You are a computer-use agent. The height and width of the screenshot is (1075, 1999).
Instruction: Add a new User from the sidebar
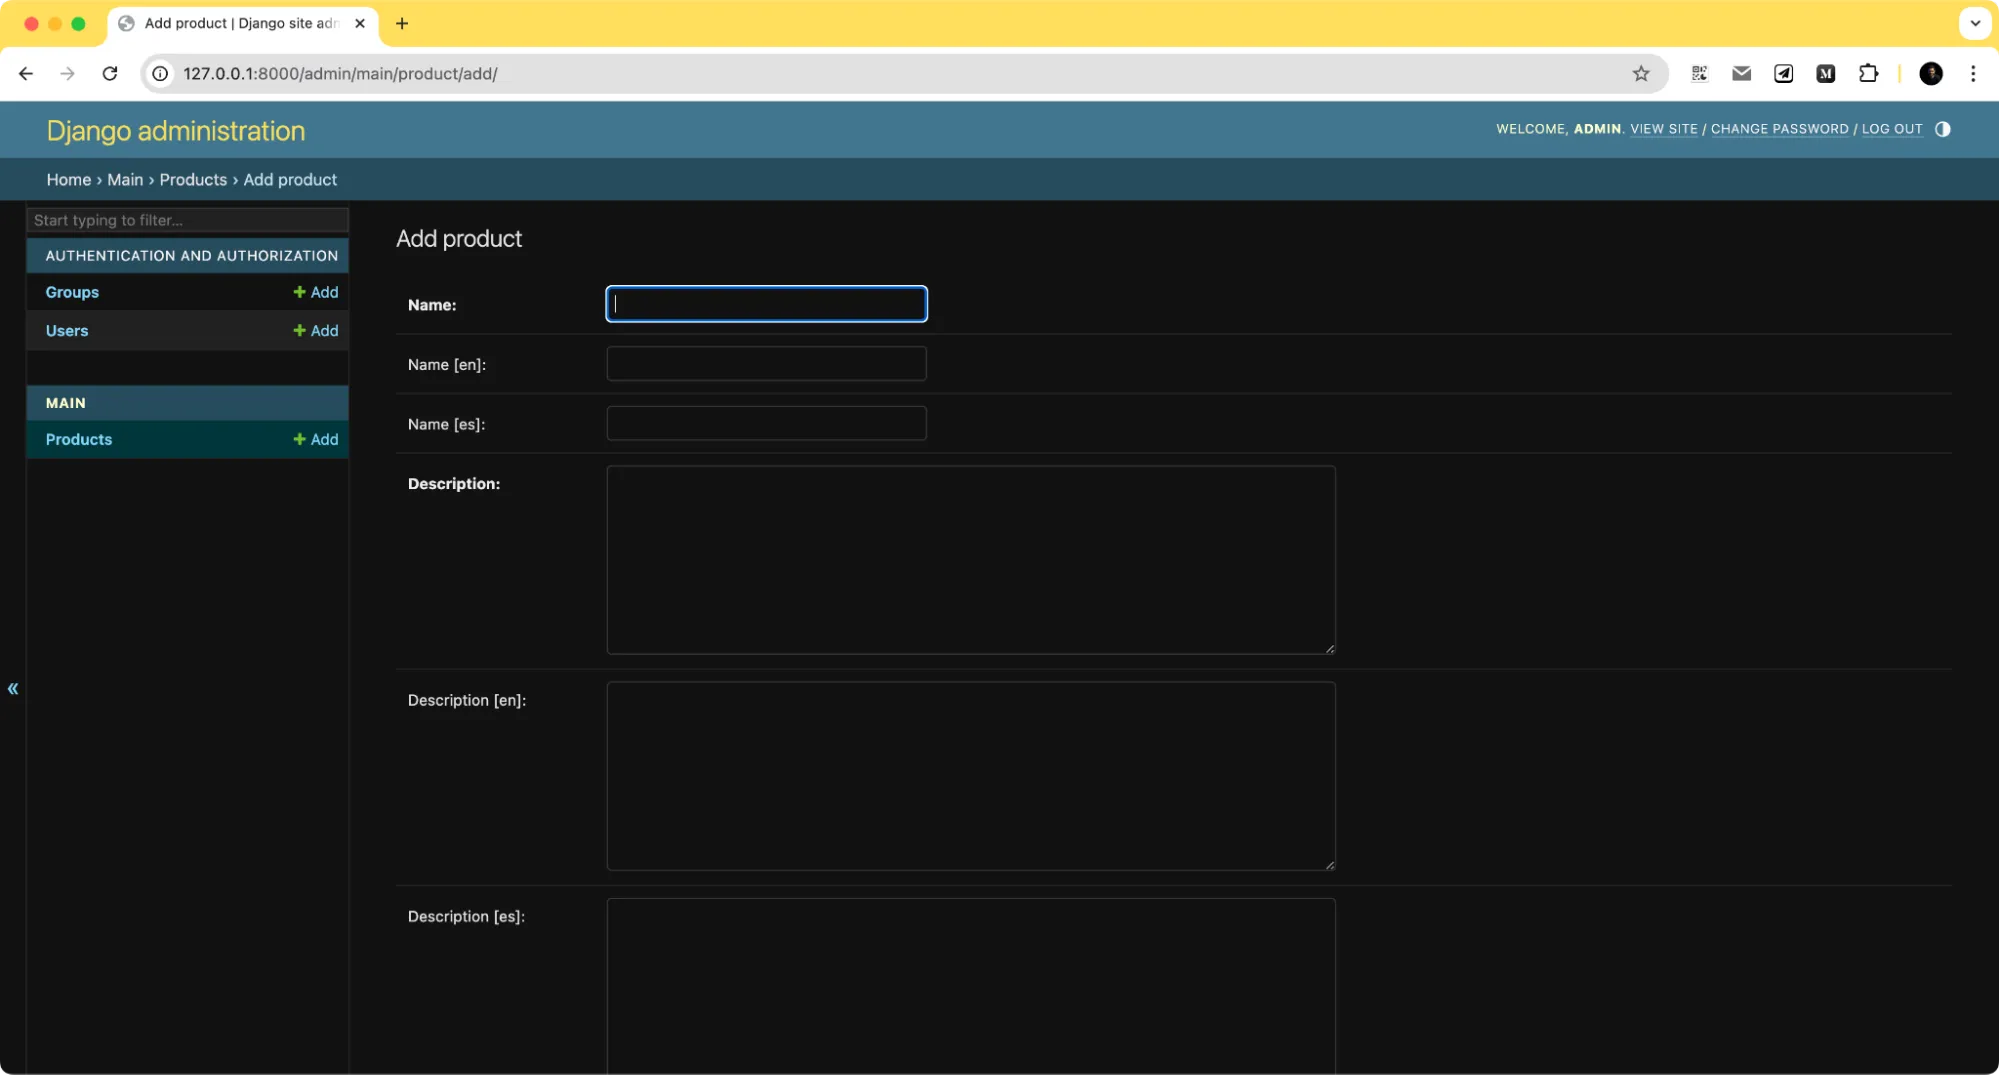point(316,330)
